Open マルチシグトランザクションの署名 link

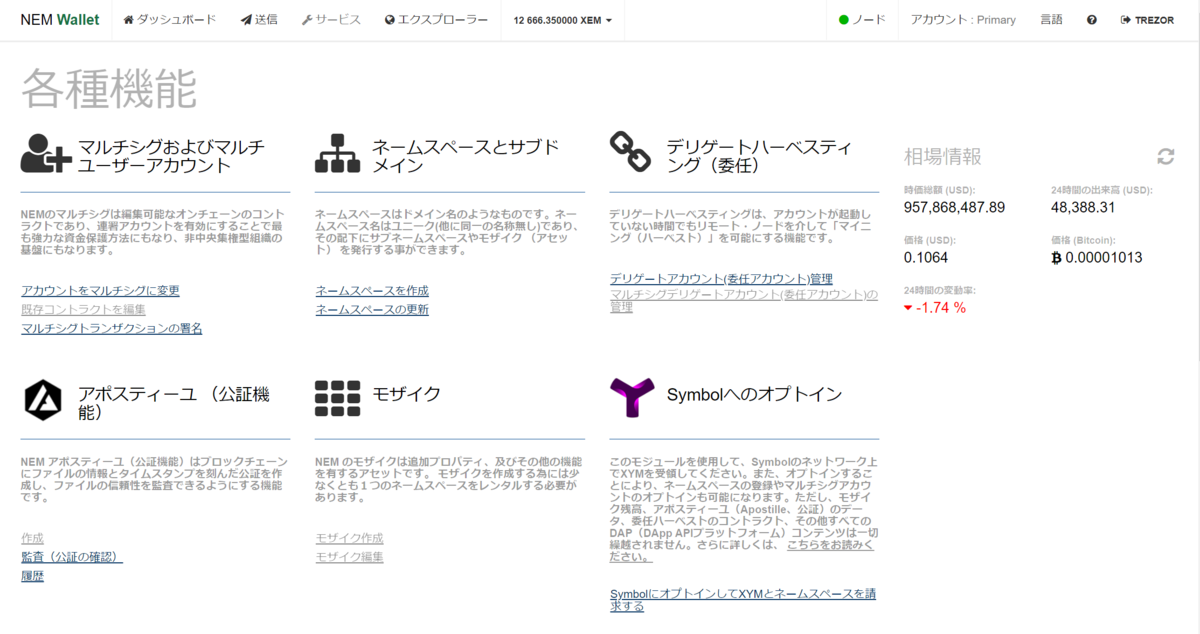pos(111,328)
